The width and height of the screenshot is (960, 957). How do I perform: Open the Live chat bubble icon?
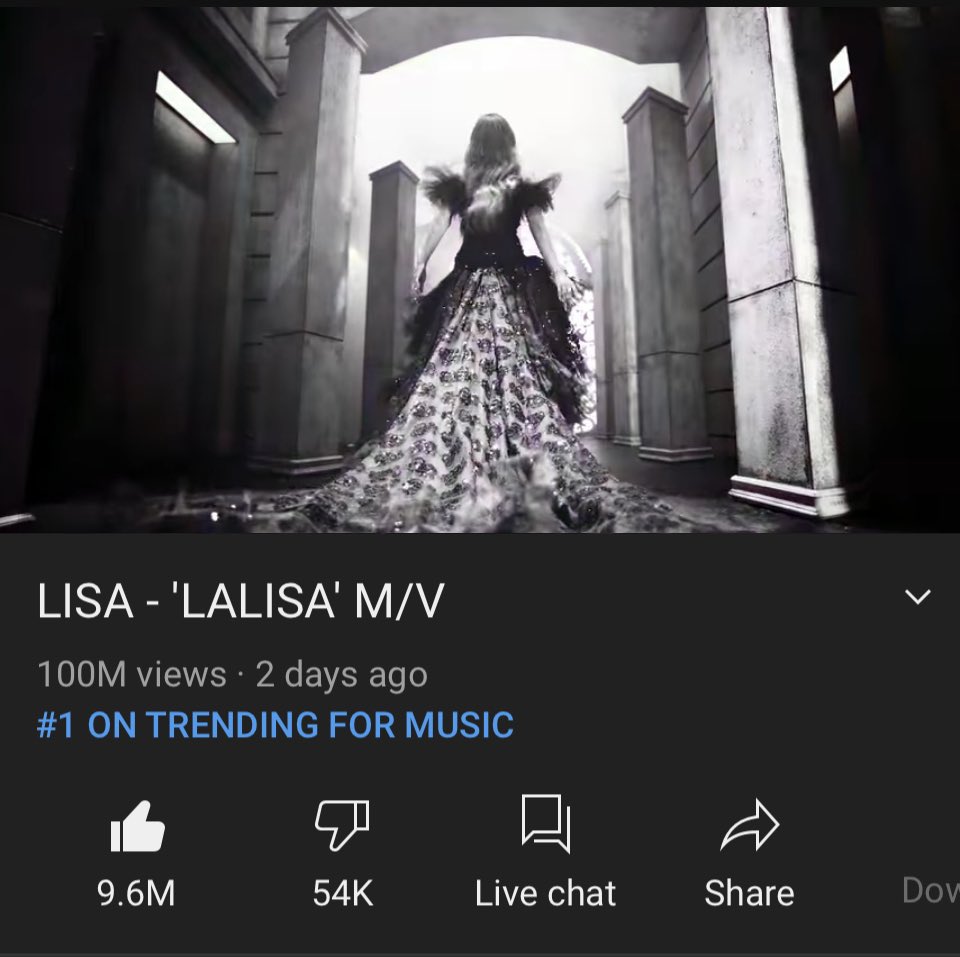click(546, 824)
